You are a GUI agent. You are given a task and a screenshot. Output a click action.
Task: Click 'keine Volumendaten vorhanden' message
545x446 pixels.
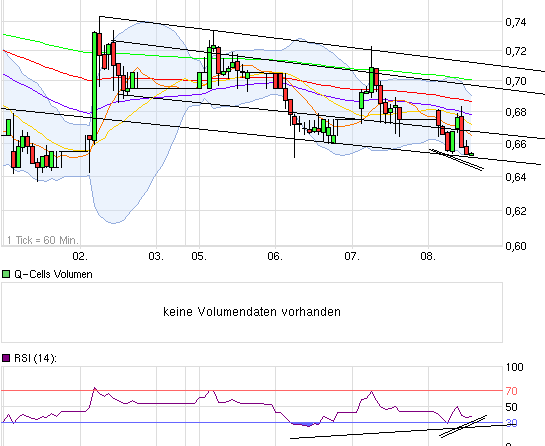click(x=252, y=312)
